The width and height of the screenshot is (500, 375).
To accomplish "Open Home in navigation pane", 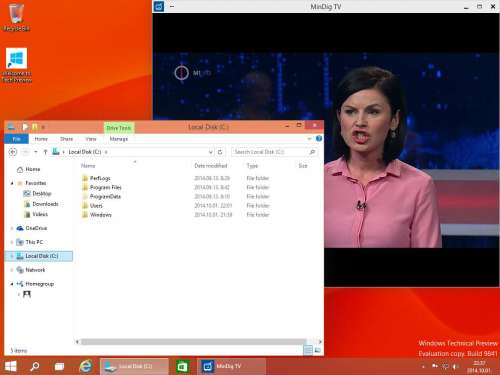I will click(29, 169).
